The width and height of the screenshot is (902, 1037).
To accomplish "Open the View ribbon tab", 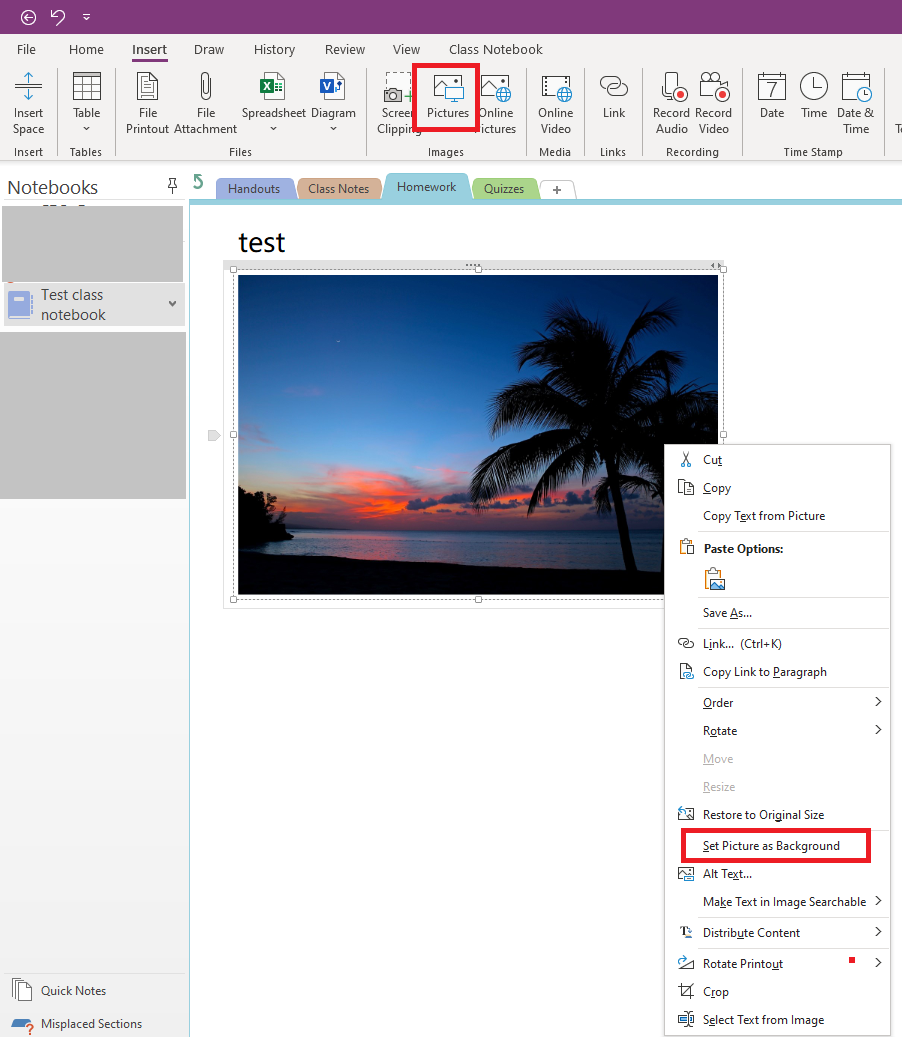I will (406, 50).
